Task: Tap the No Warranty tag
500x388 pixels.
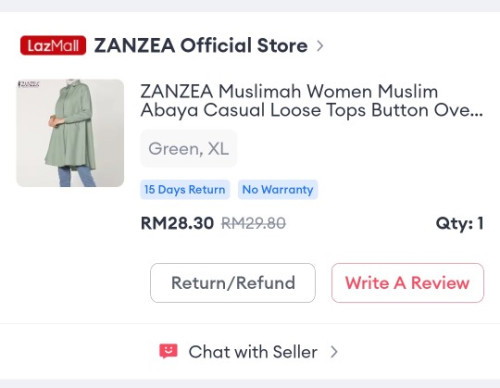Action: point(278,190)
